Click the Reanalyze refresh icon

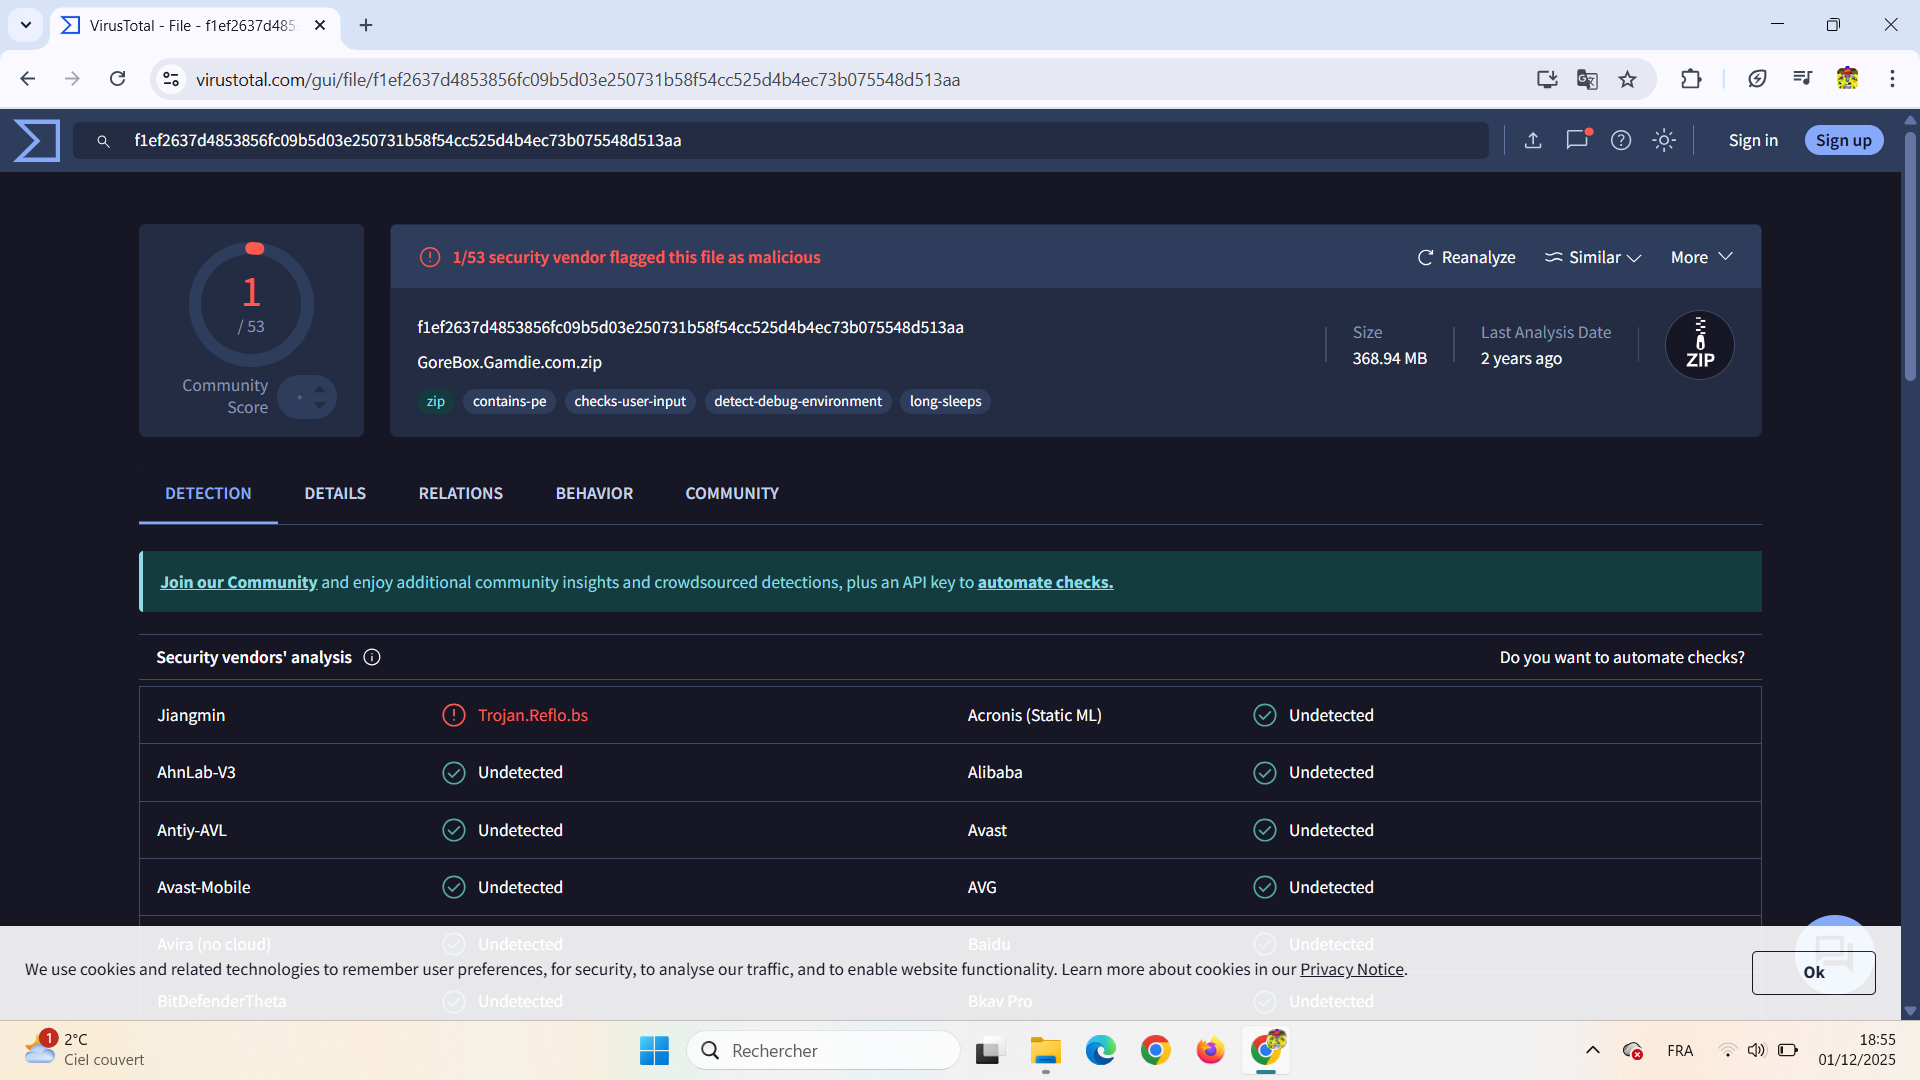(x=1426, y=258)
